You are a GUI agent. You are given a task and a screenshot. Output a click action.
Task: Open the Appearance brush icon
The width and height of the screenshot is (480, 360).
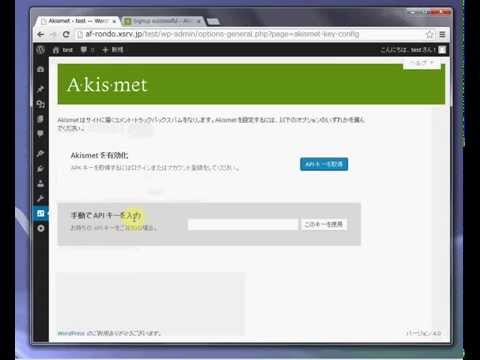click(x=41, y=153)
